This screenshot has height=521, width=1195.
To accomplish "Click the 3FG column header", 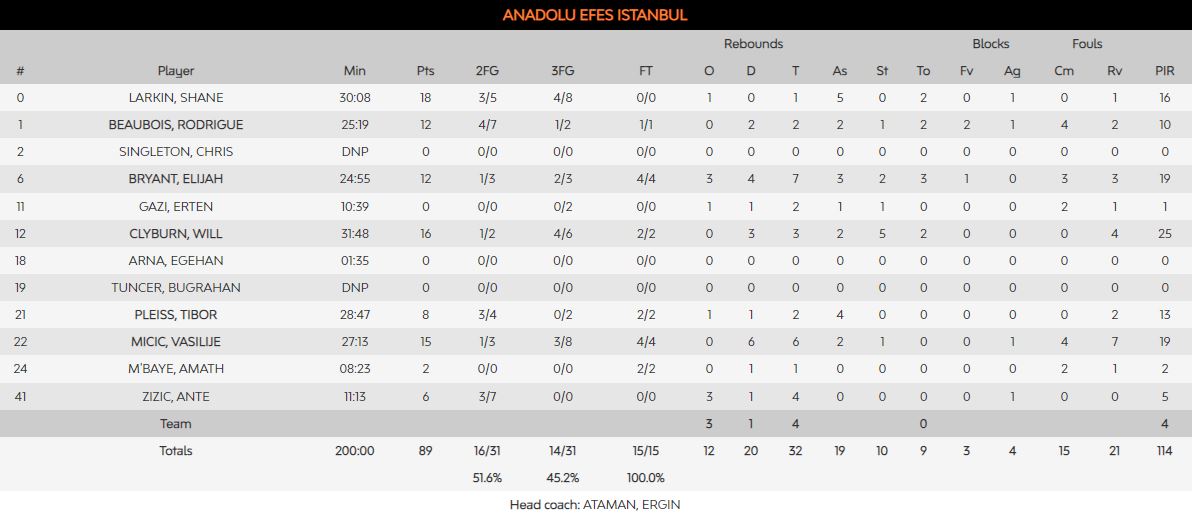I will (563, 71).
